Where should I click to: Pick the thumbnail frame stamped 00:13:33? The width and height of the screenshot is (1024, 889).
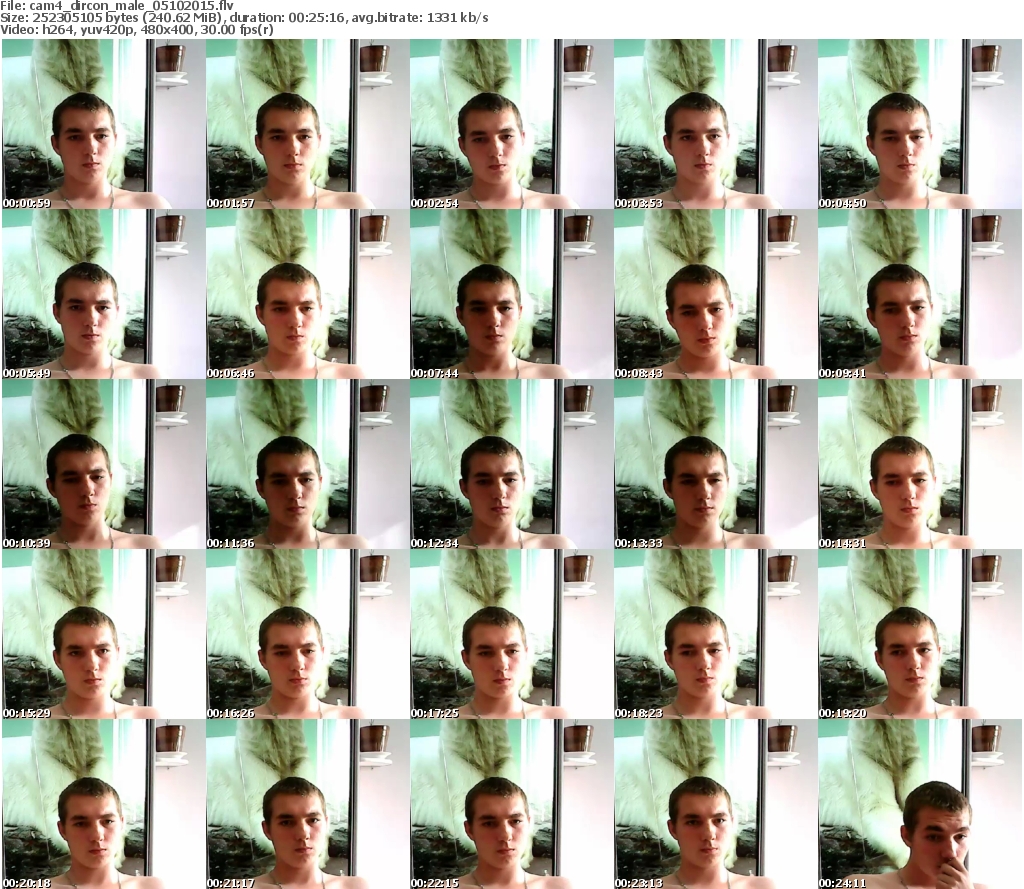point(715,464)
